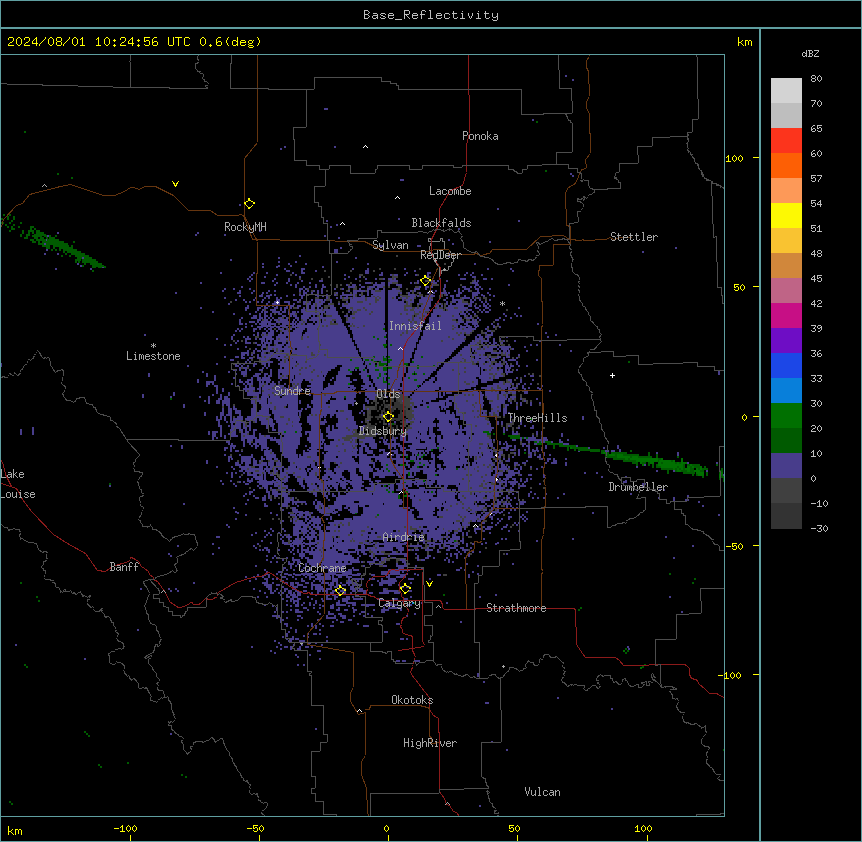Click the light gray 80 dBZ legend swatch
862x842 pixels.
786,91
